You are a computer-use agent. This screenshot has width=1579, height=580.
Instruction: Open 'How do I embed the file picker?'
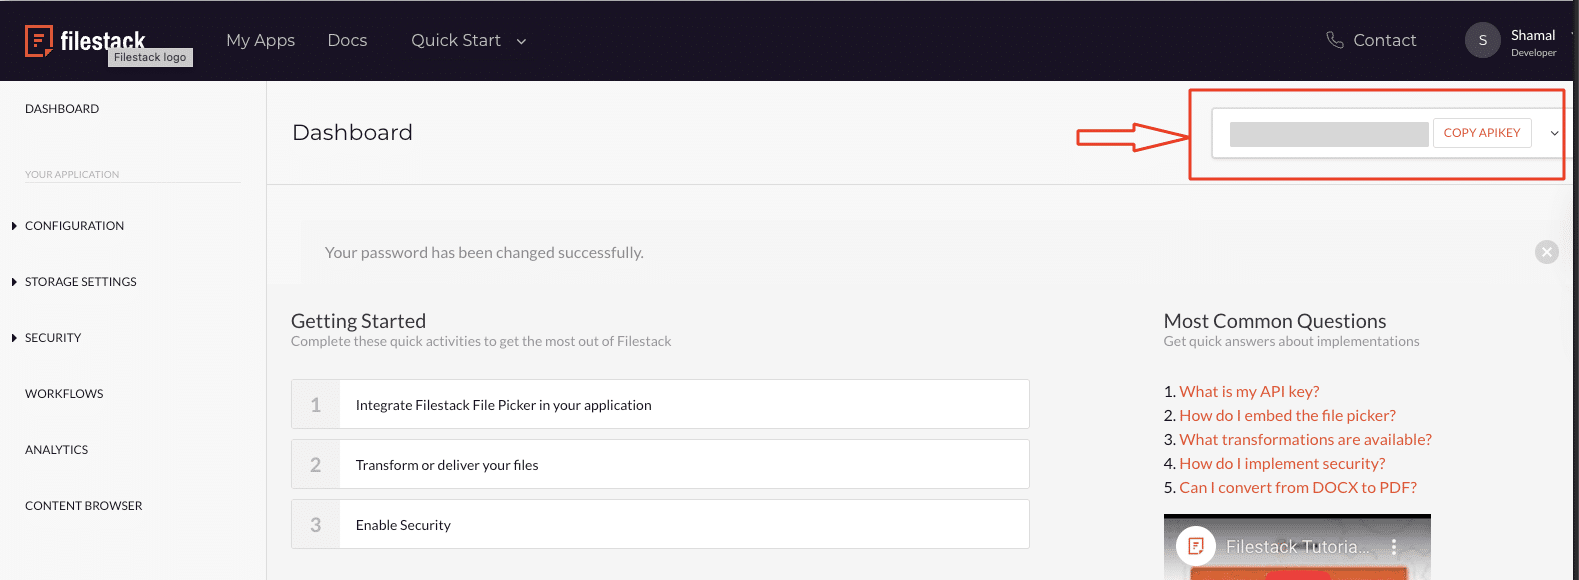(x=1287, y=415)
